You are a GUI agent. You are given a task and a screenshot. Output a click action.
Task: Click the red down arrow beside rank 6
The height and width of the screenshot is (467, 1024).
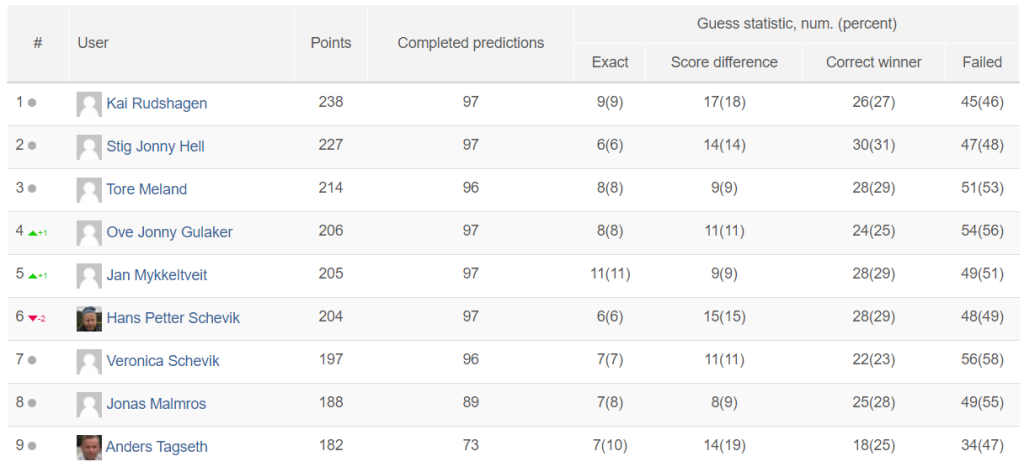32,319
